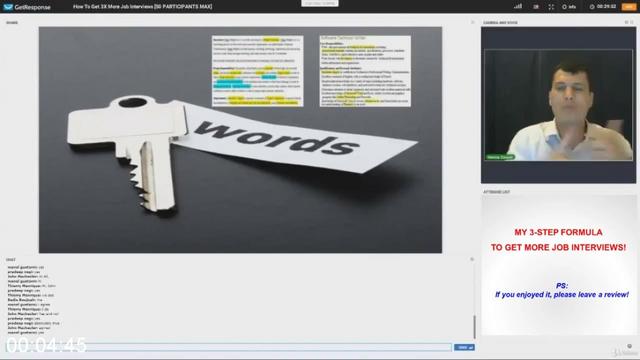Click the shared 'words' key slide
The width and height of the screenshot is (640, 360).
click(240, 140)
